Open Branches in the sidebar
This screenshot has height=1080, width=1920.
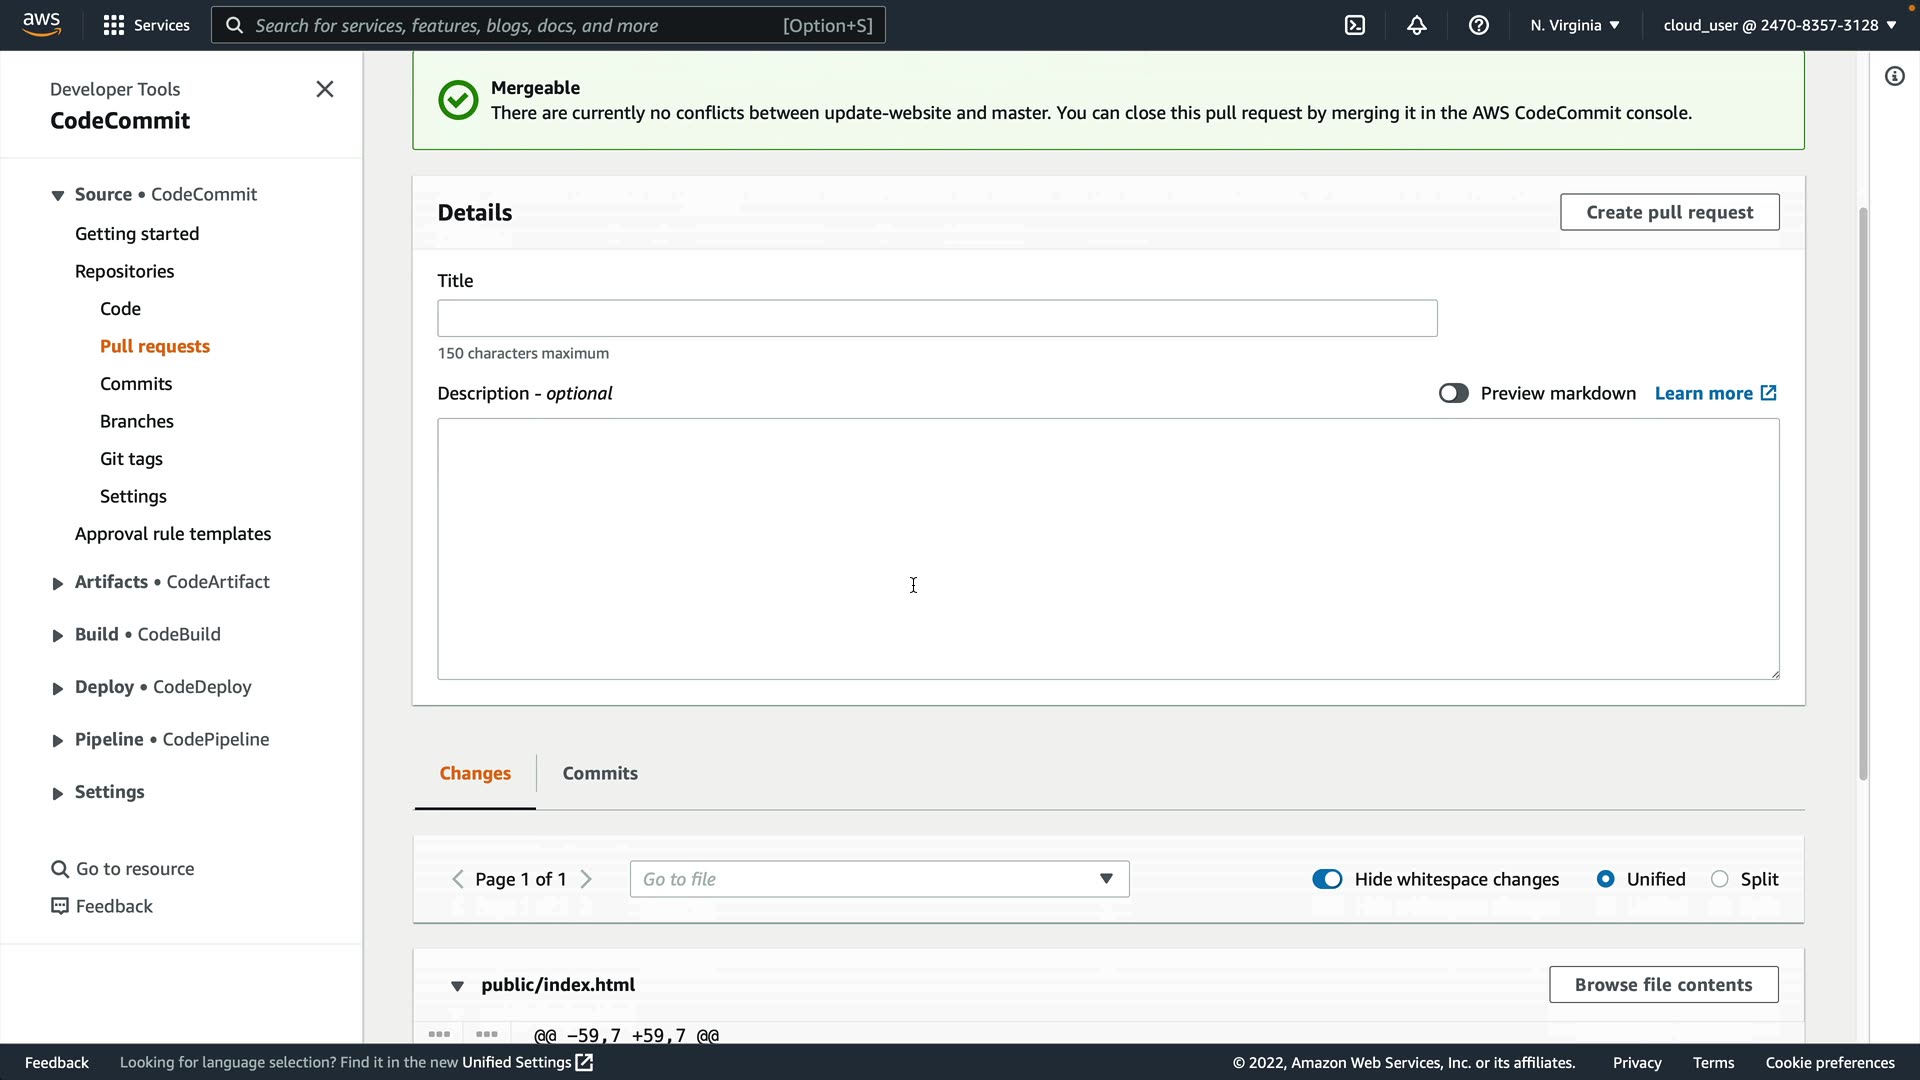(x=137, y=421)
